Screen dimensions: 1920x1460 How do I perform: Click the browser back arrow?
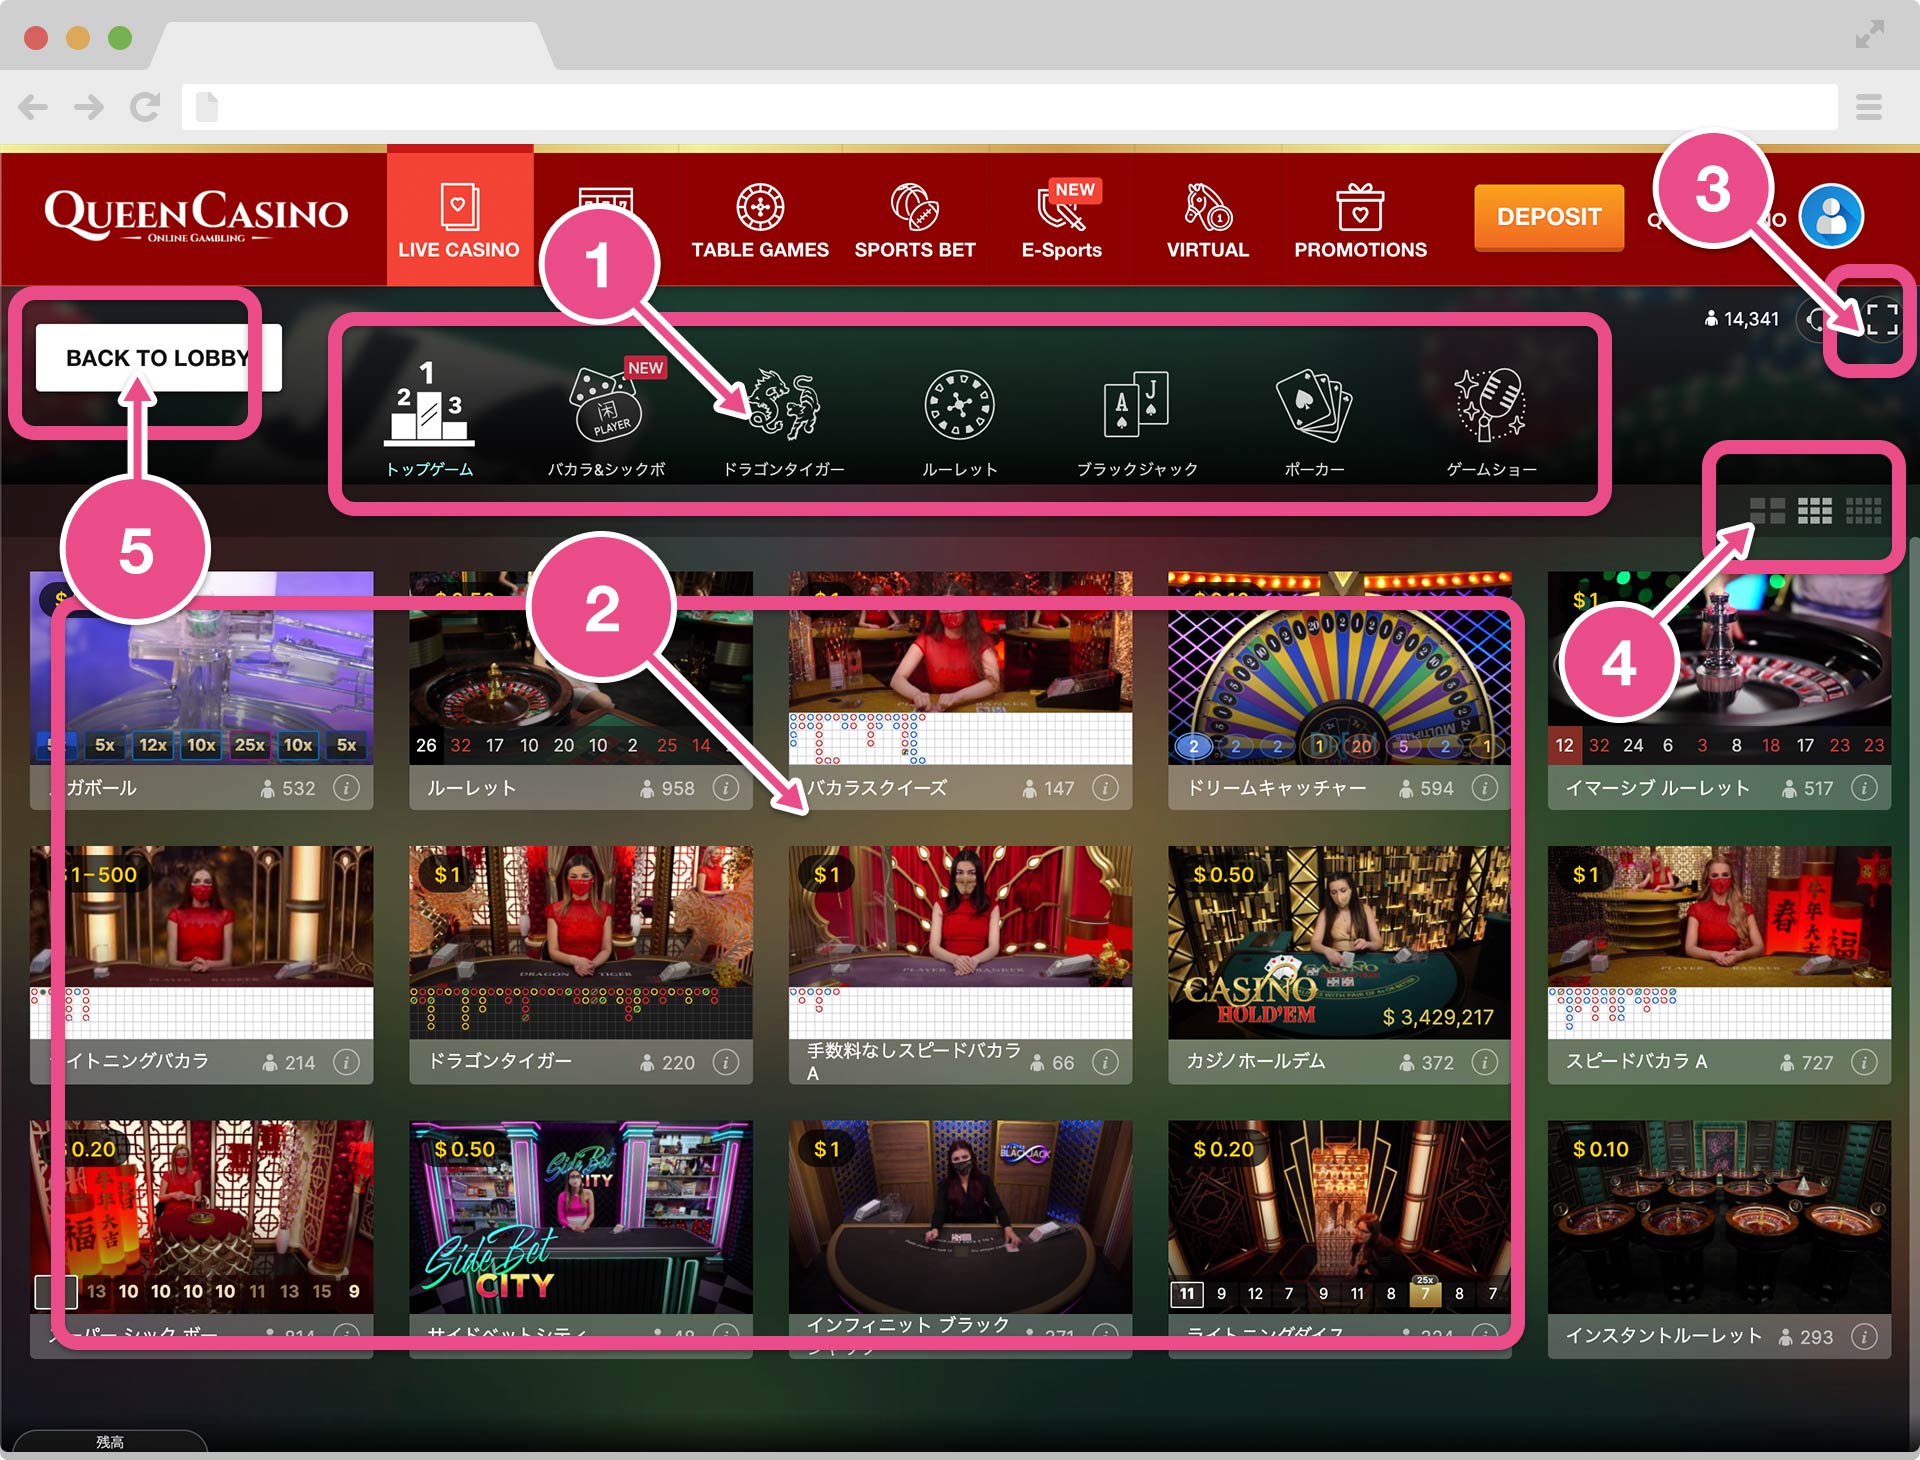coord(33,107)
